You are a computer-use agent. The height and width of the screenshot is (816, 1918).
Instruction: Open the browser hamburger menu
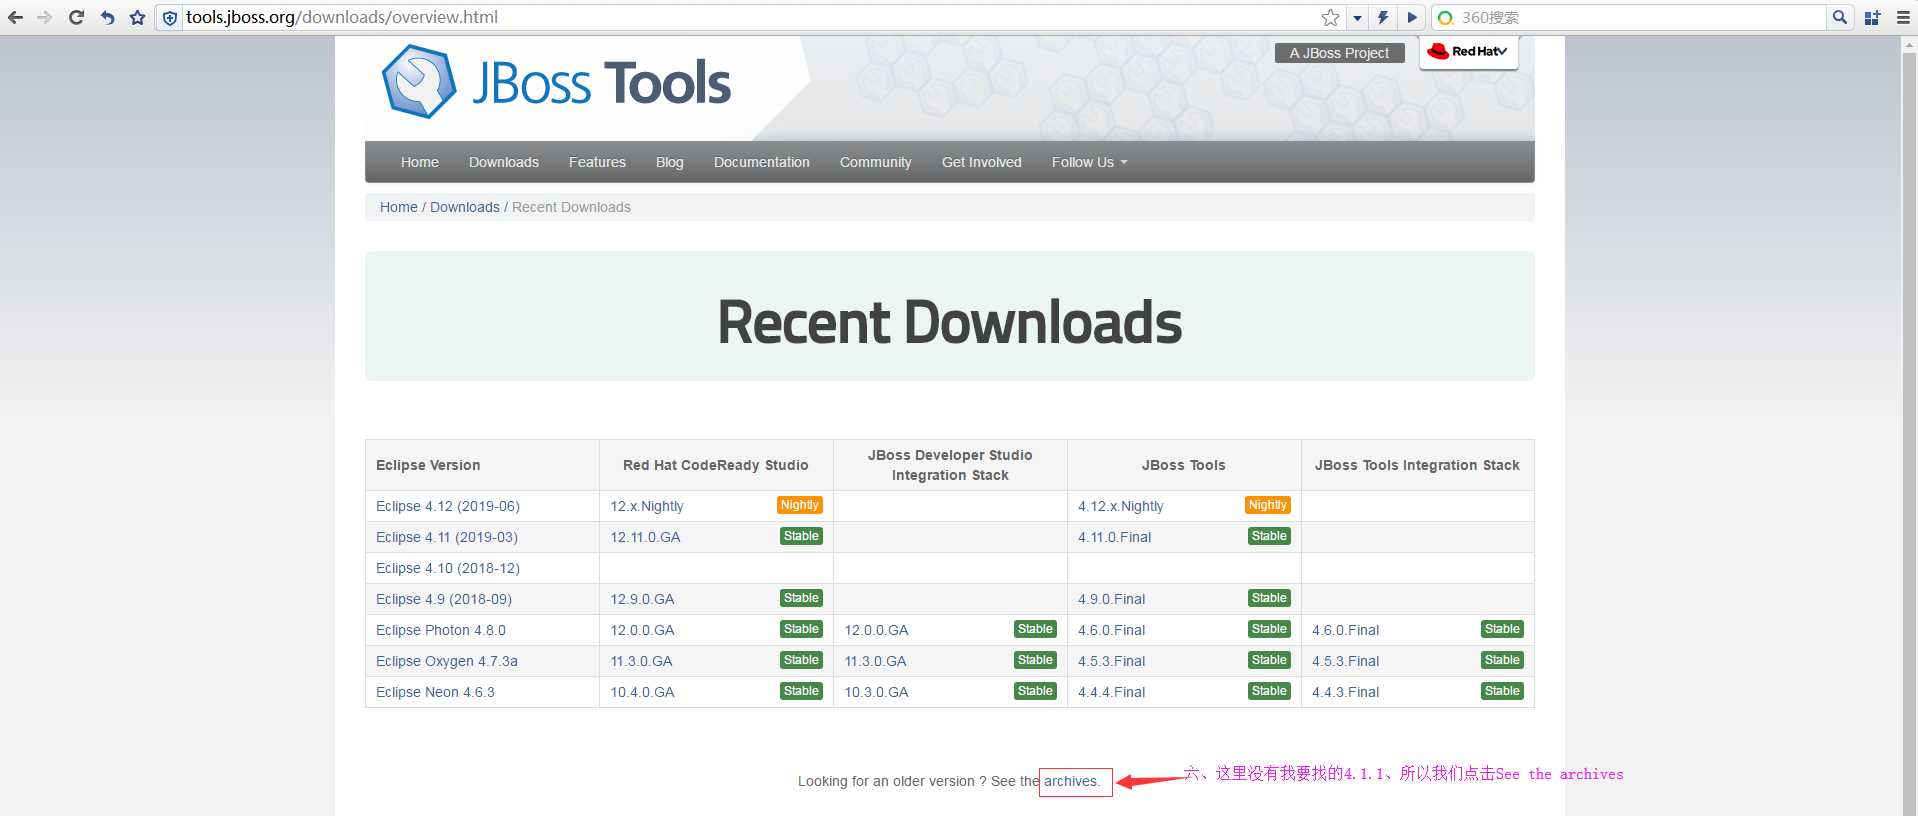click(1903, 17)
